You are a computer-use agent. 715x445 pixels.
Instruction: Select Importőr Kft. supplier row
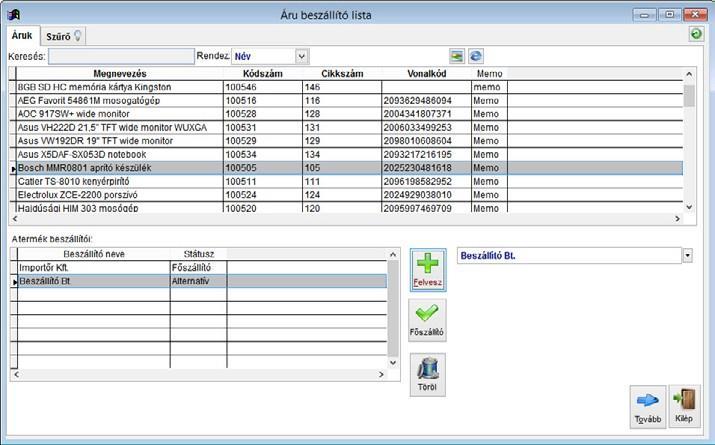pos(202,268)
